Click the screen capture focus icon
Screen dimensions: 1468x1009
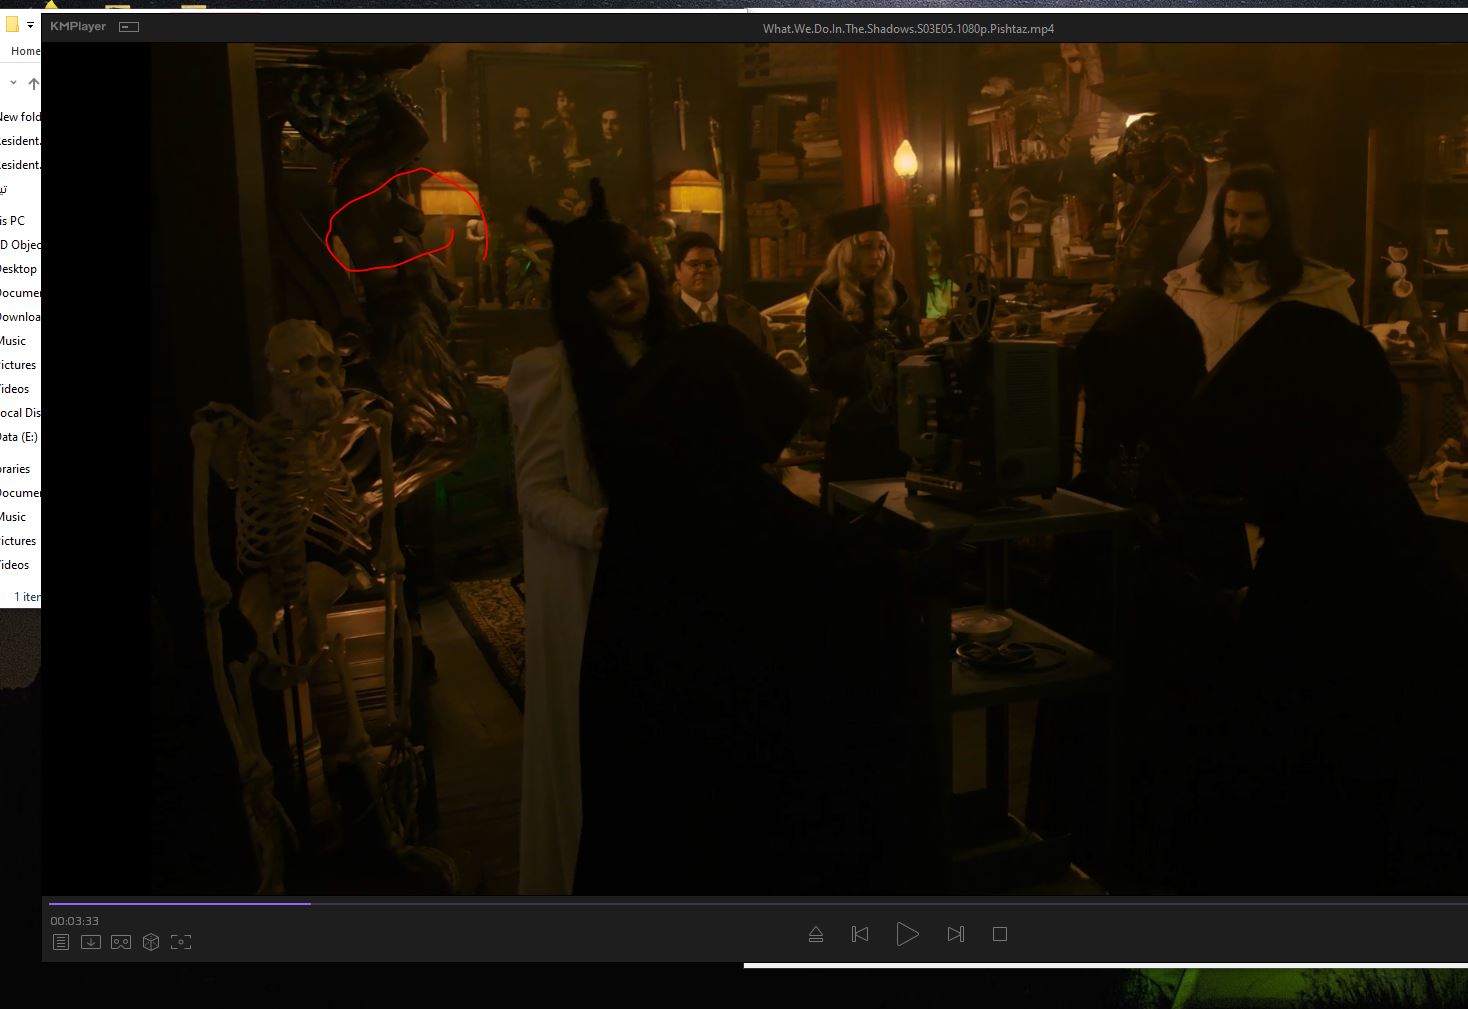(x=181, y=942)
